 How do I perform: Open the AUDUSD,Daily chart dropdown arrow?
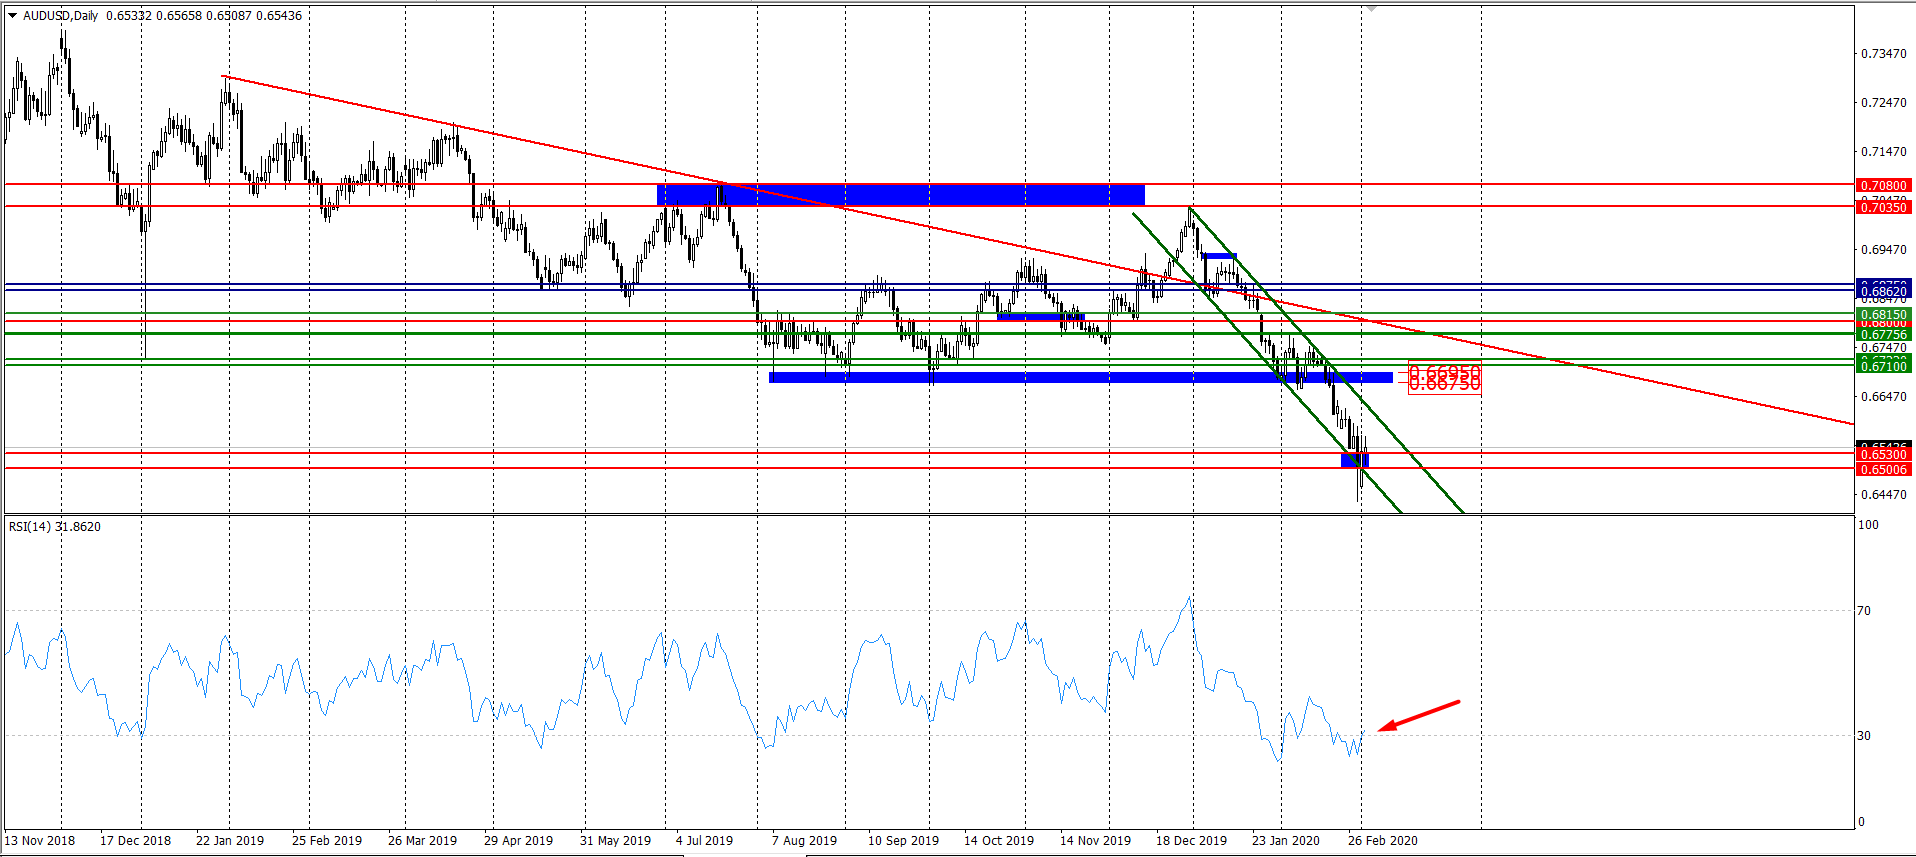pyautogui.click(x=13, y=16)
